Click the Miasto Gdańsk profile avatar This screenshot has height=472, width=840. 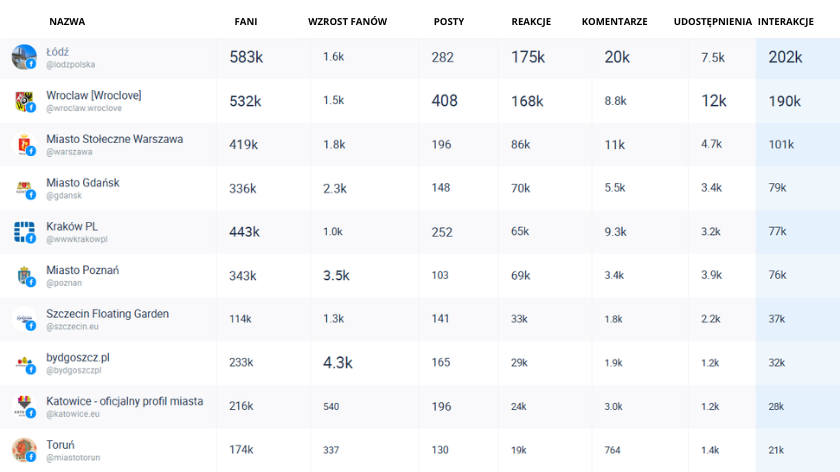(x=24, y=188)
